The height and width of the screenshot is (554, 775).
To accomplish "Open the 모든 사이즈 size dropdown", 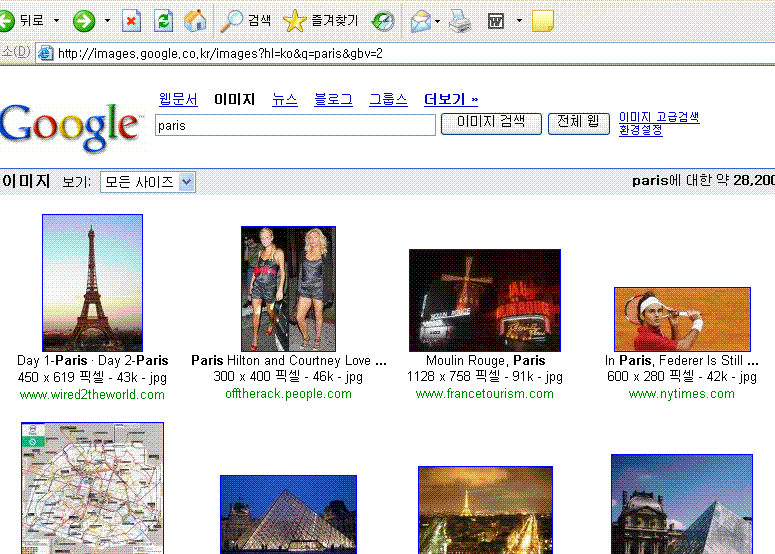I will coord(148,182).
